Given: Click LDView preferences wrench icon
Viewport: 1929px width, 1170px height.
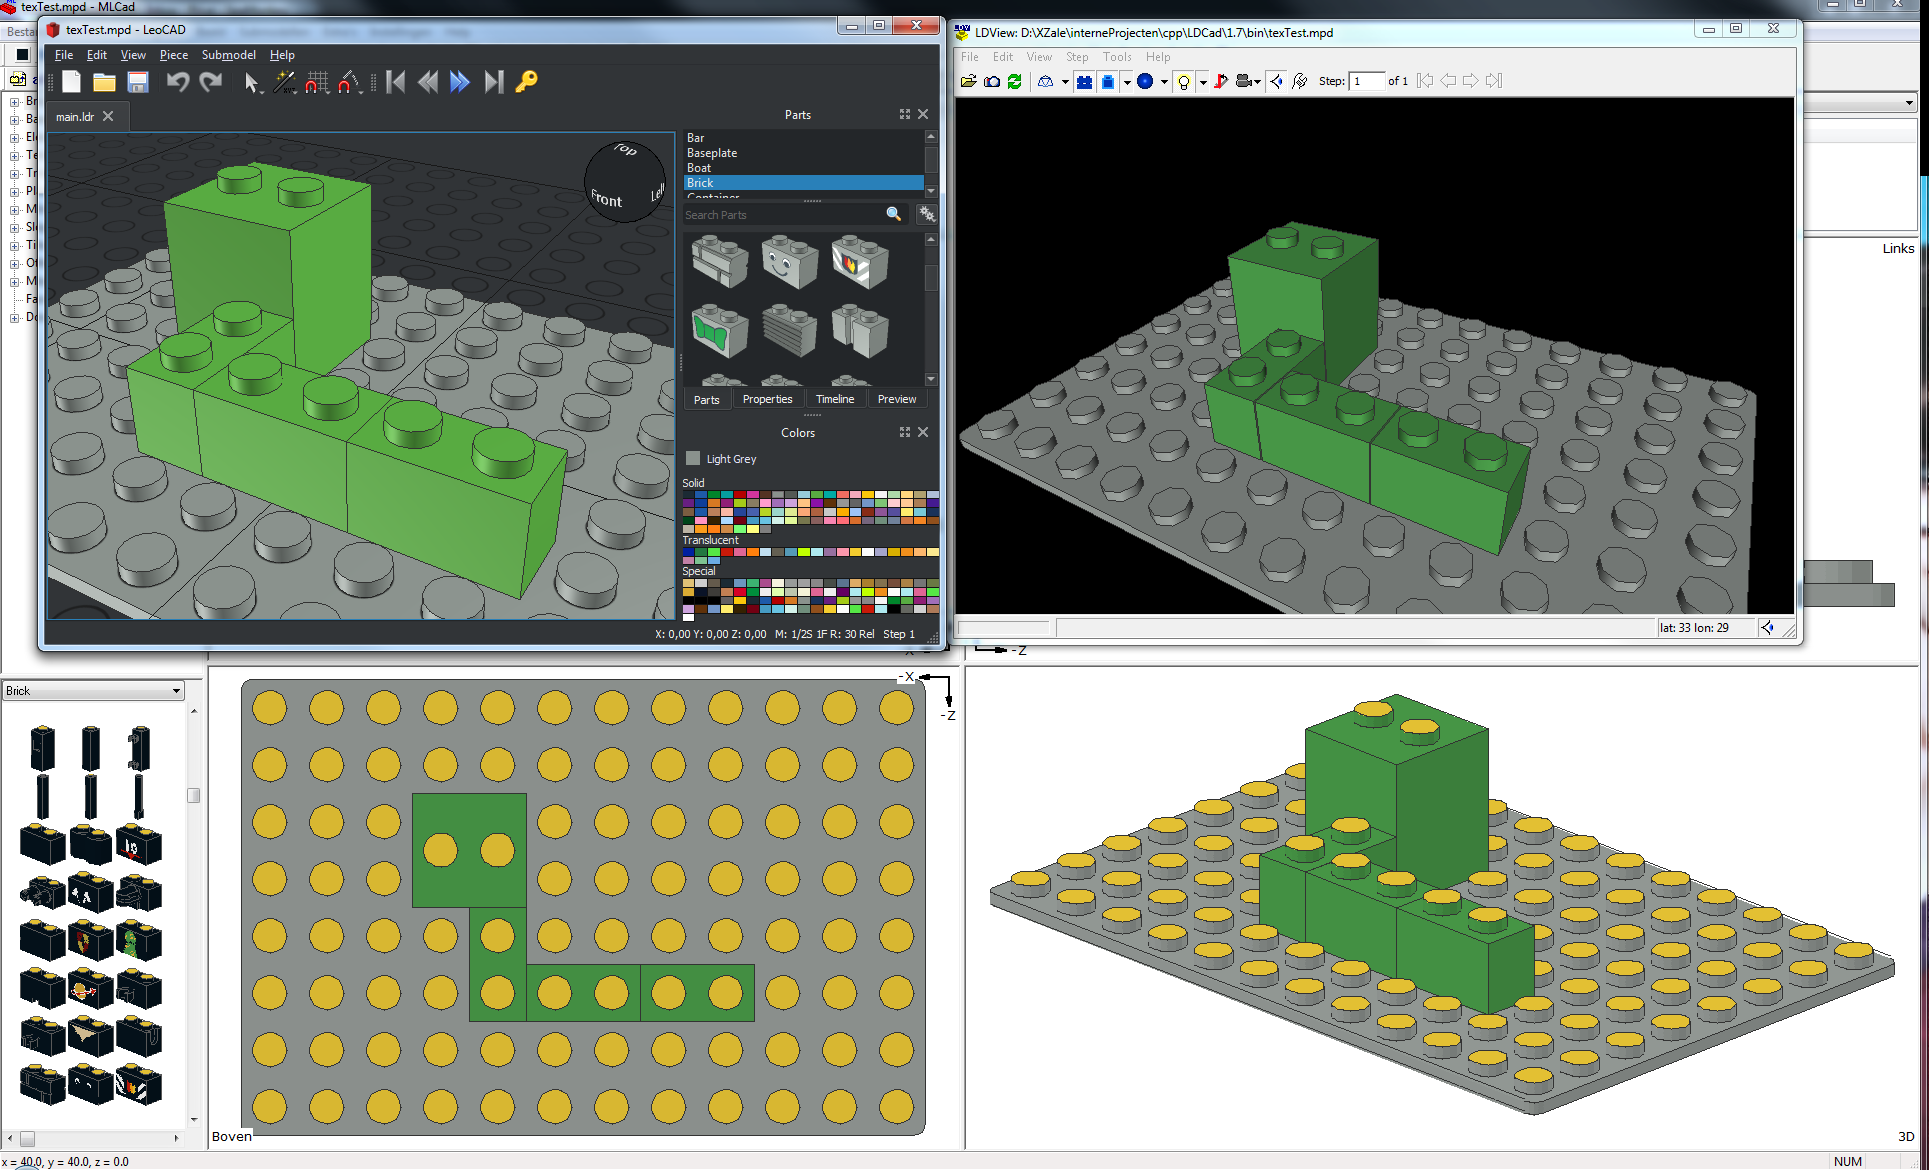Looking at the screenshot, I should 1300,81.
